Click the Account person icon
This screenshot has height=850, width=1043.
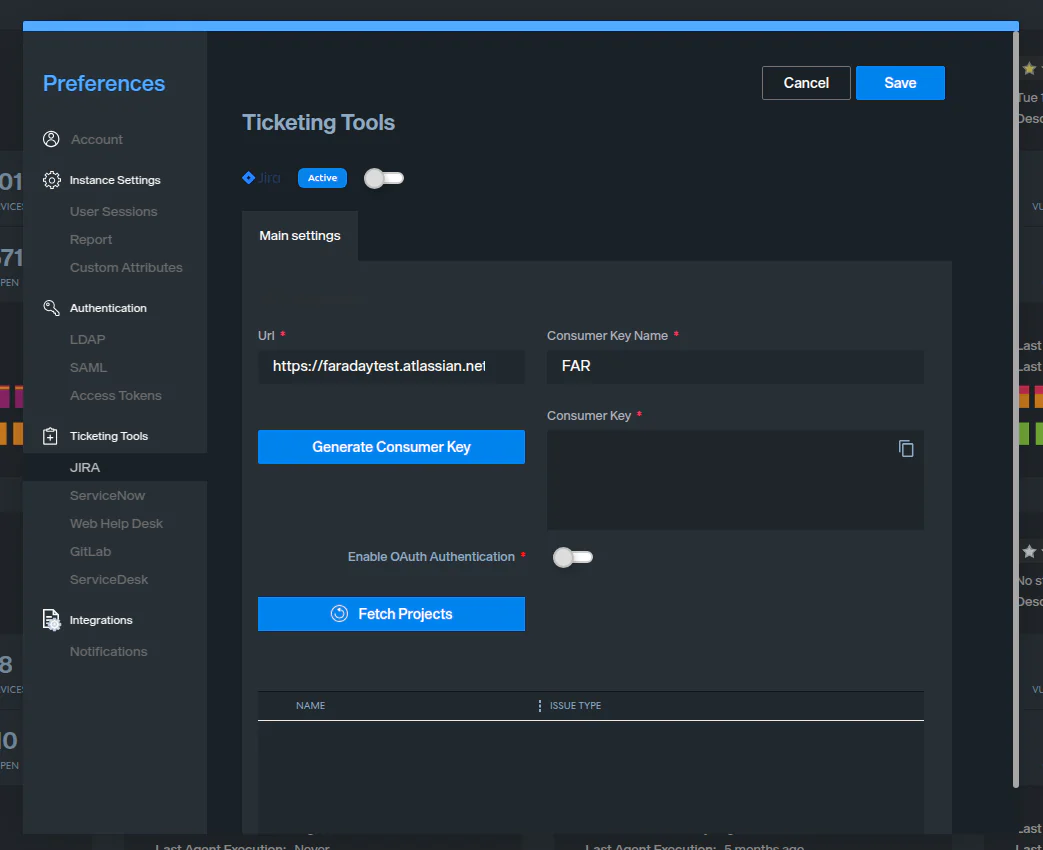point(51,140)
